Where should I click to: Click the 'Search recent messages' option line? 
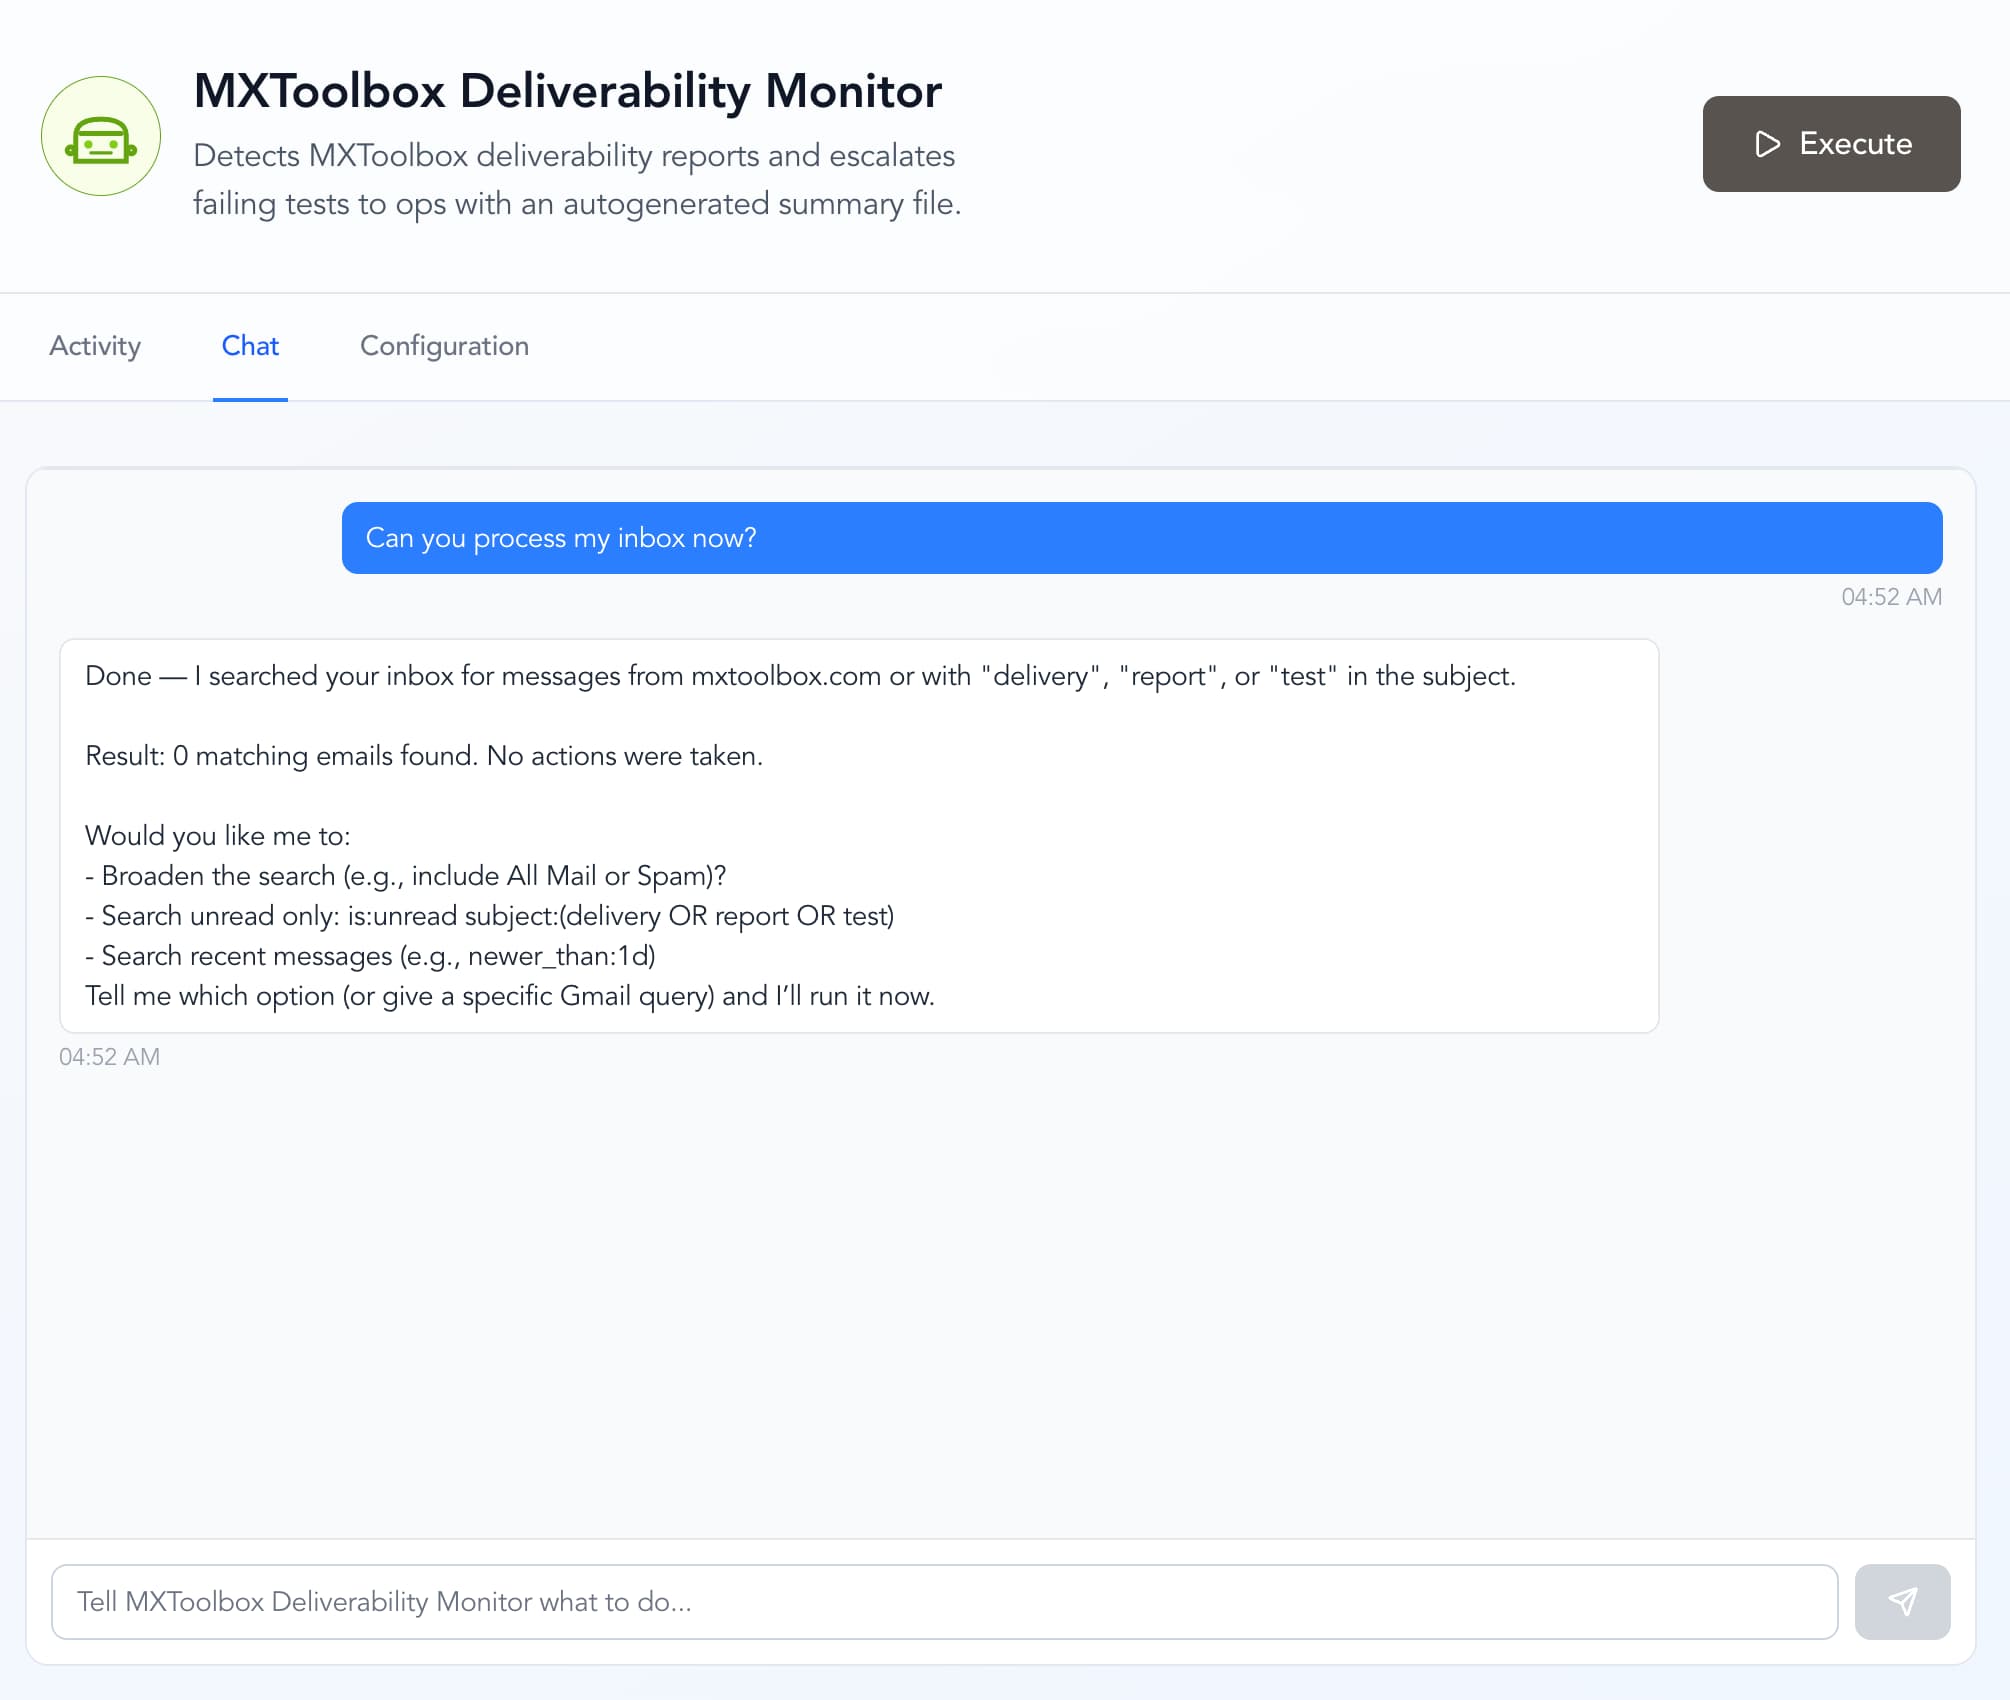370,956
